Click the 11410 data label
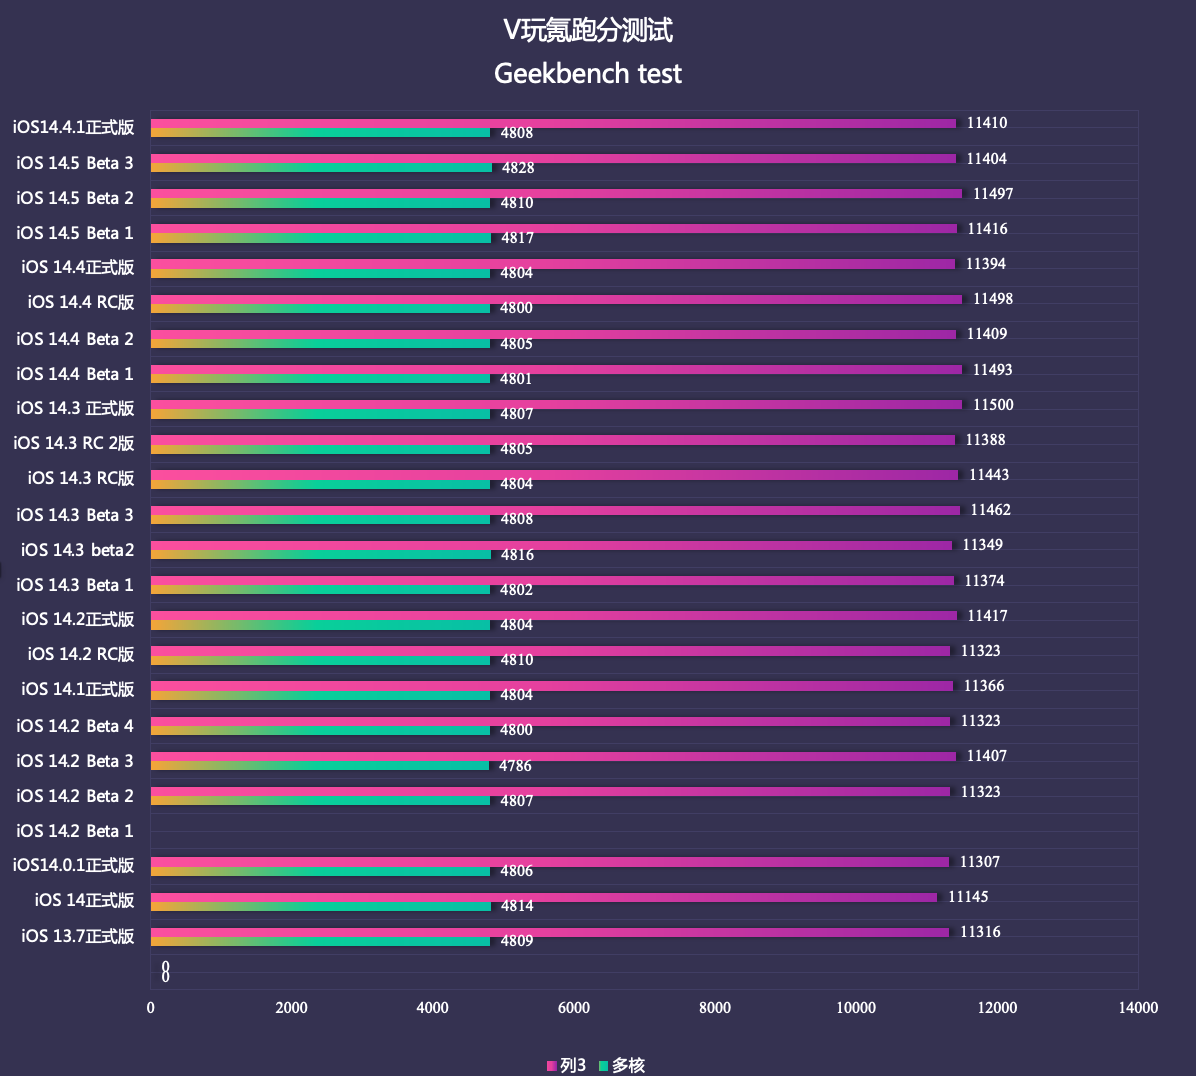1196x1076 pixels. [x=986, y=123]
